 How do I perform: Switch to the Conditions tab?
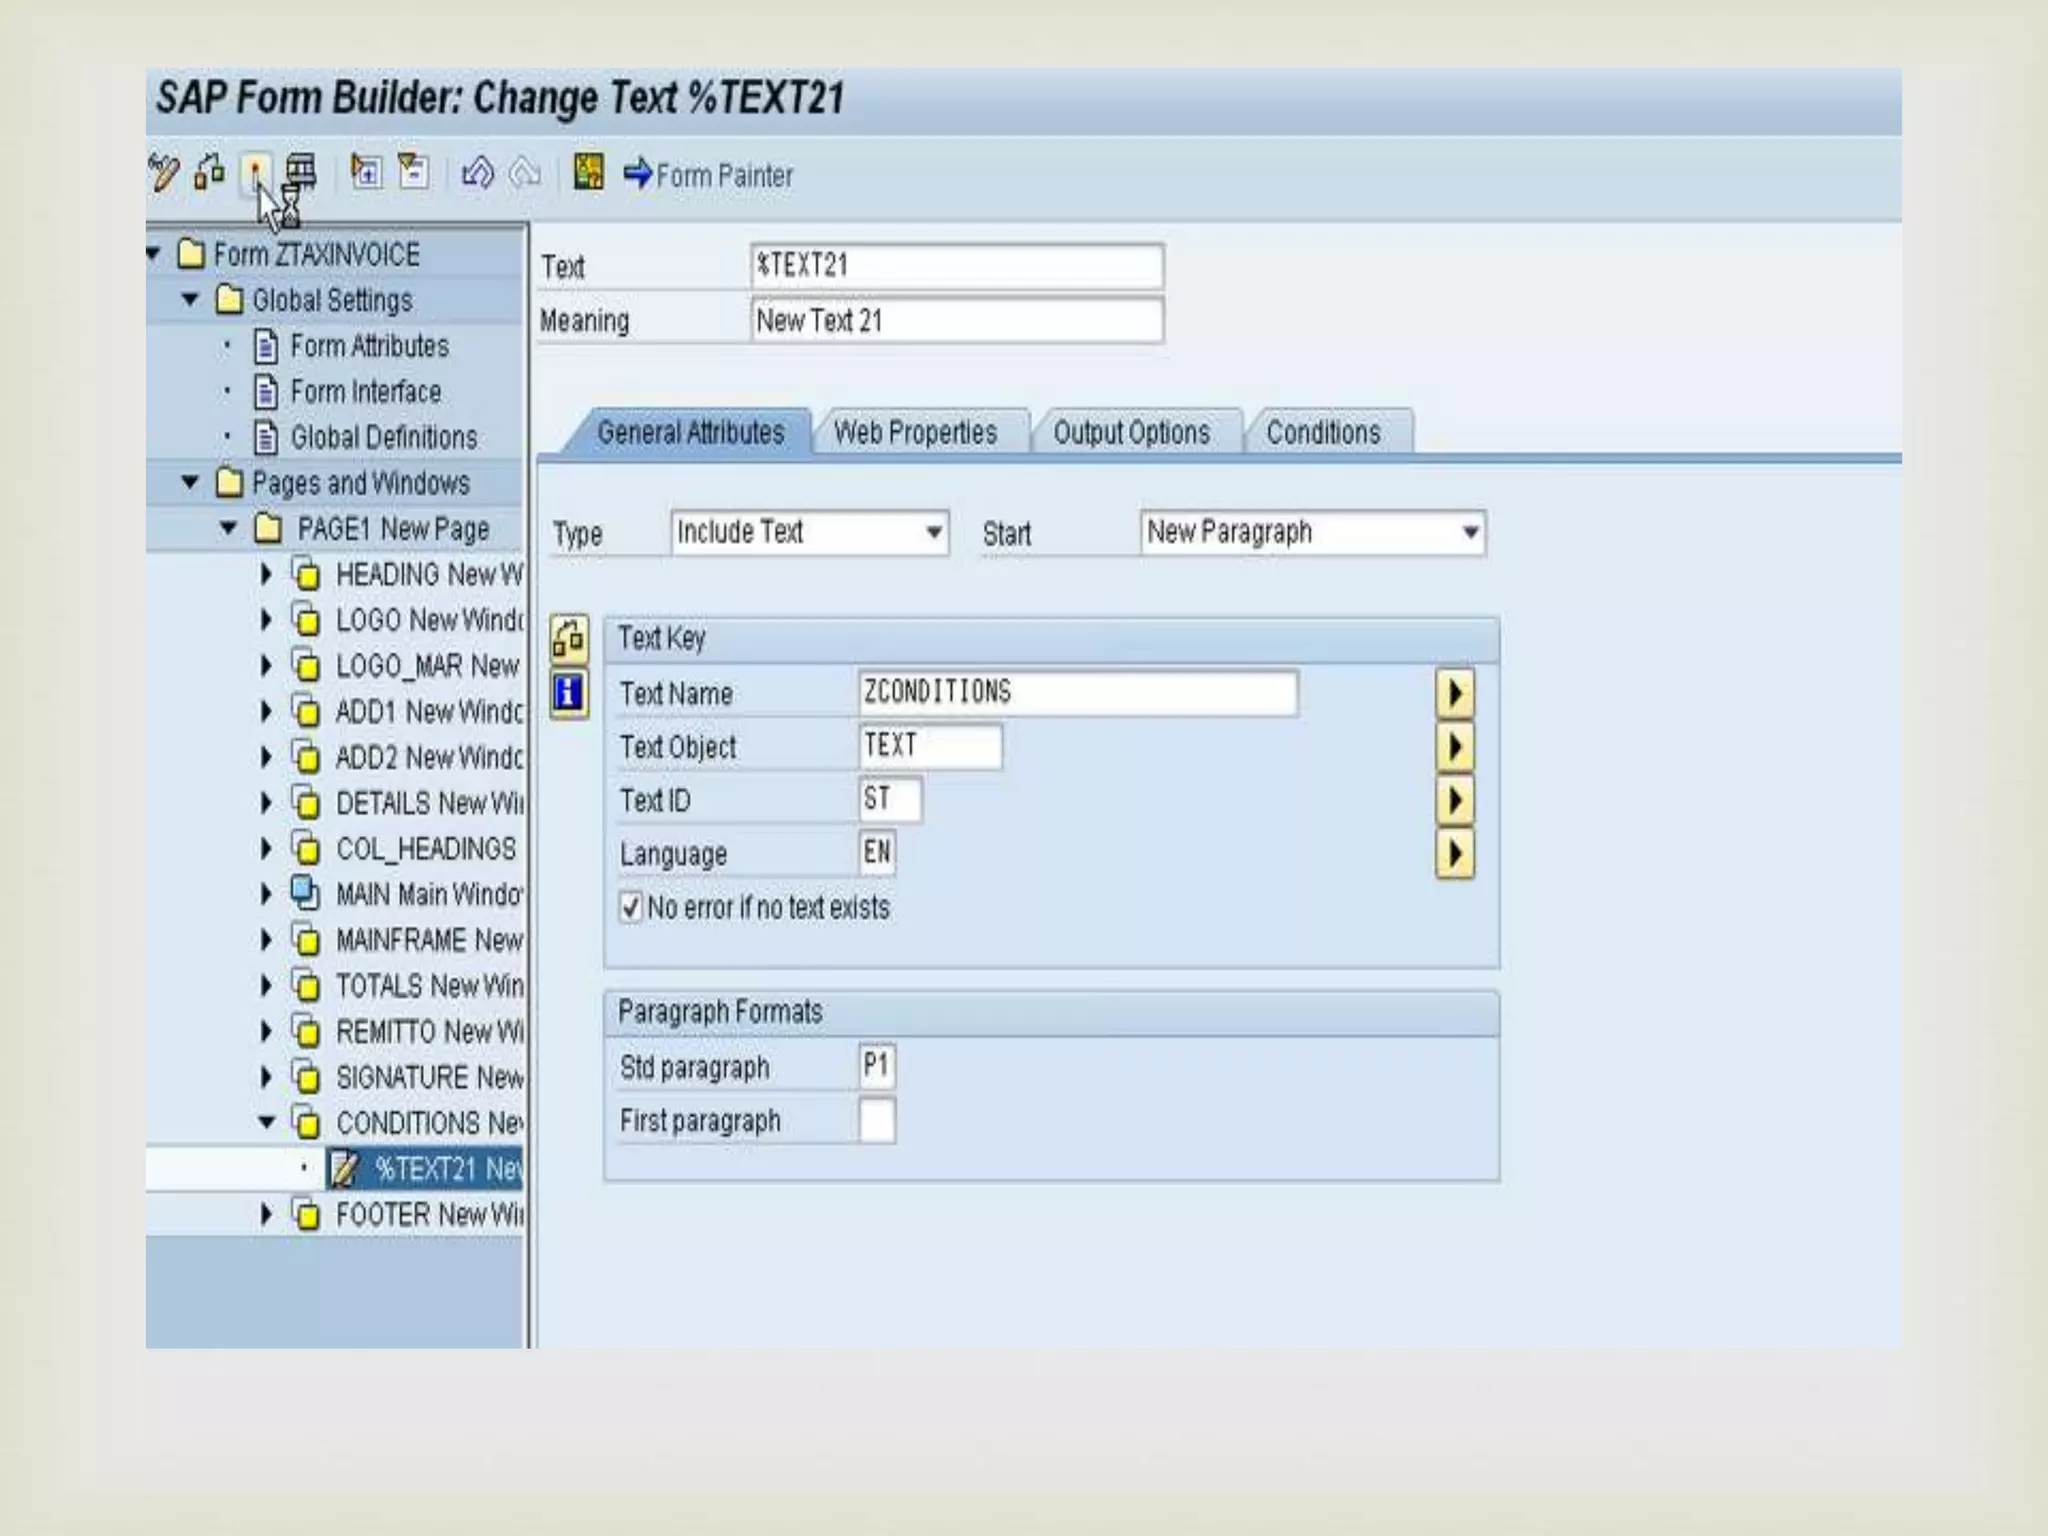point(1322,433)
